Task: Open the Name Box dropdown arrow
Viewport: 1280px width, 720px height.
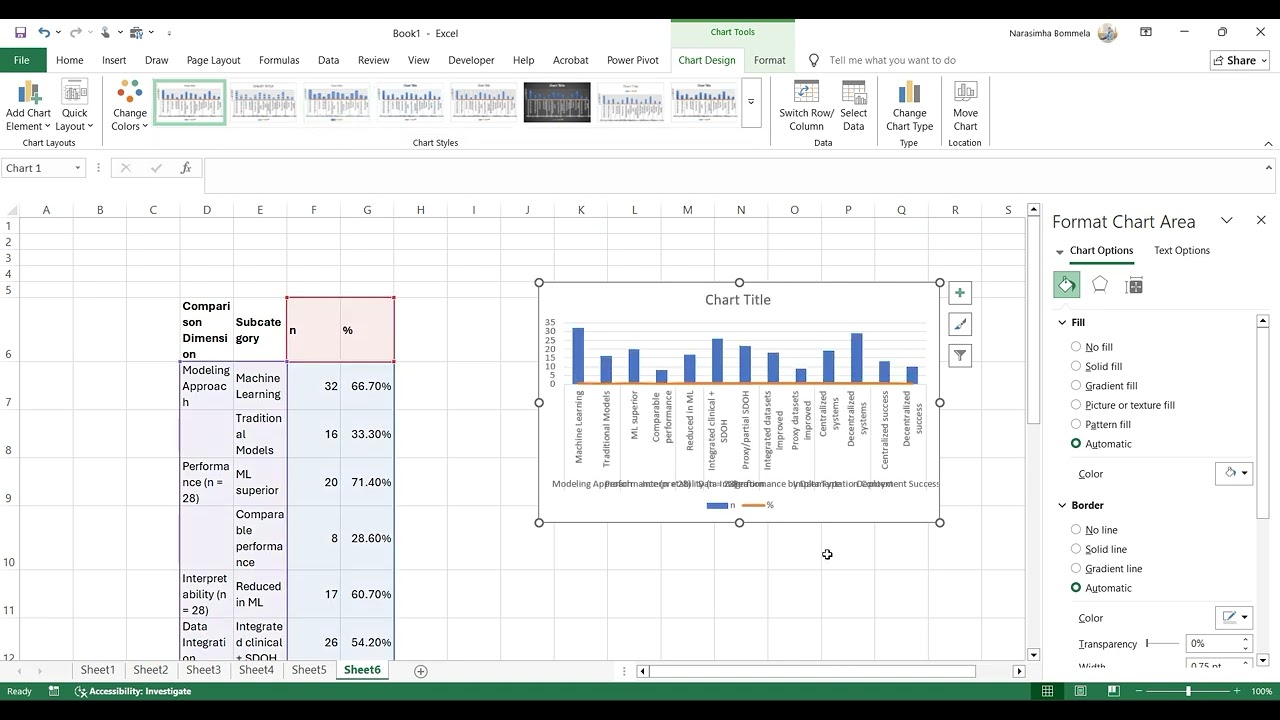Action: (77, 168)
